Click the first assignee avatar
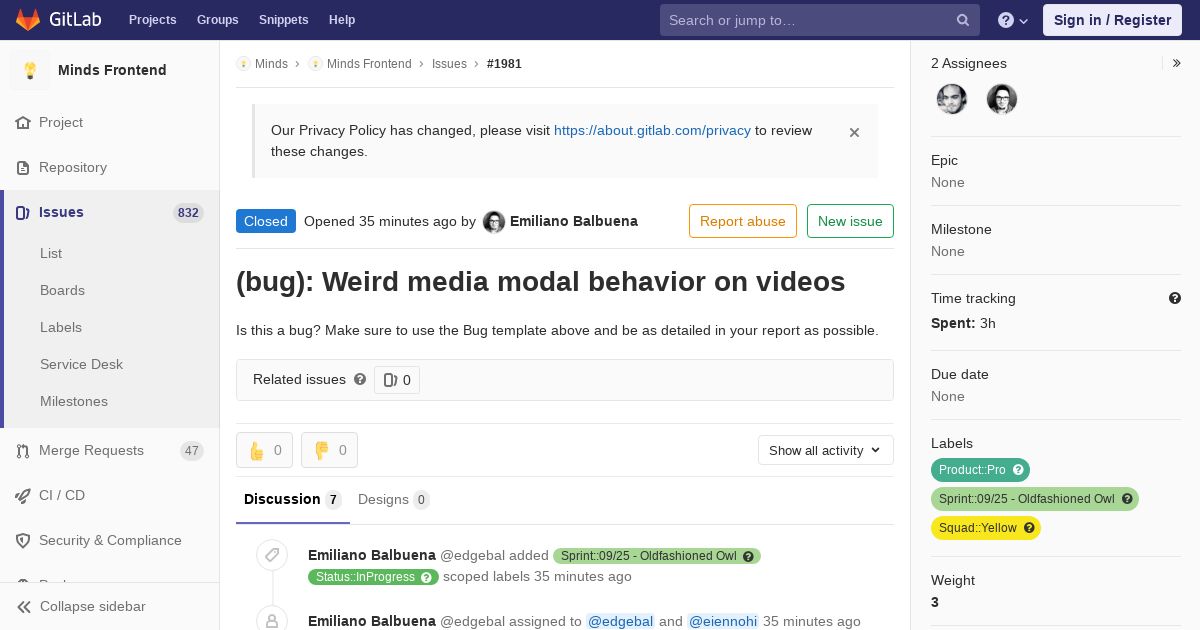The height and width of the screenshot is (630, 1200). coord(952,99)
